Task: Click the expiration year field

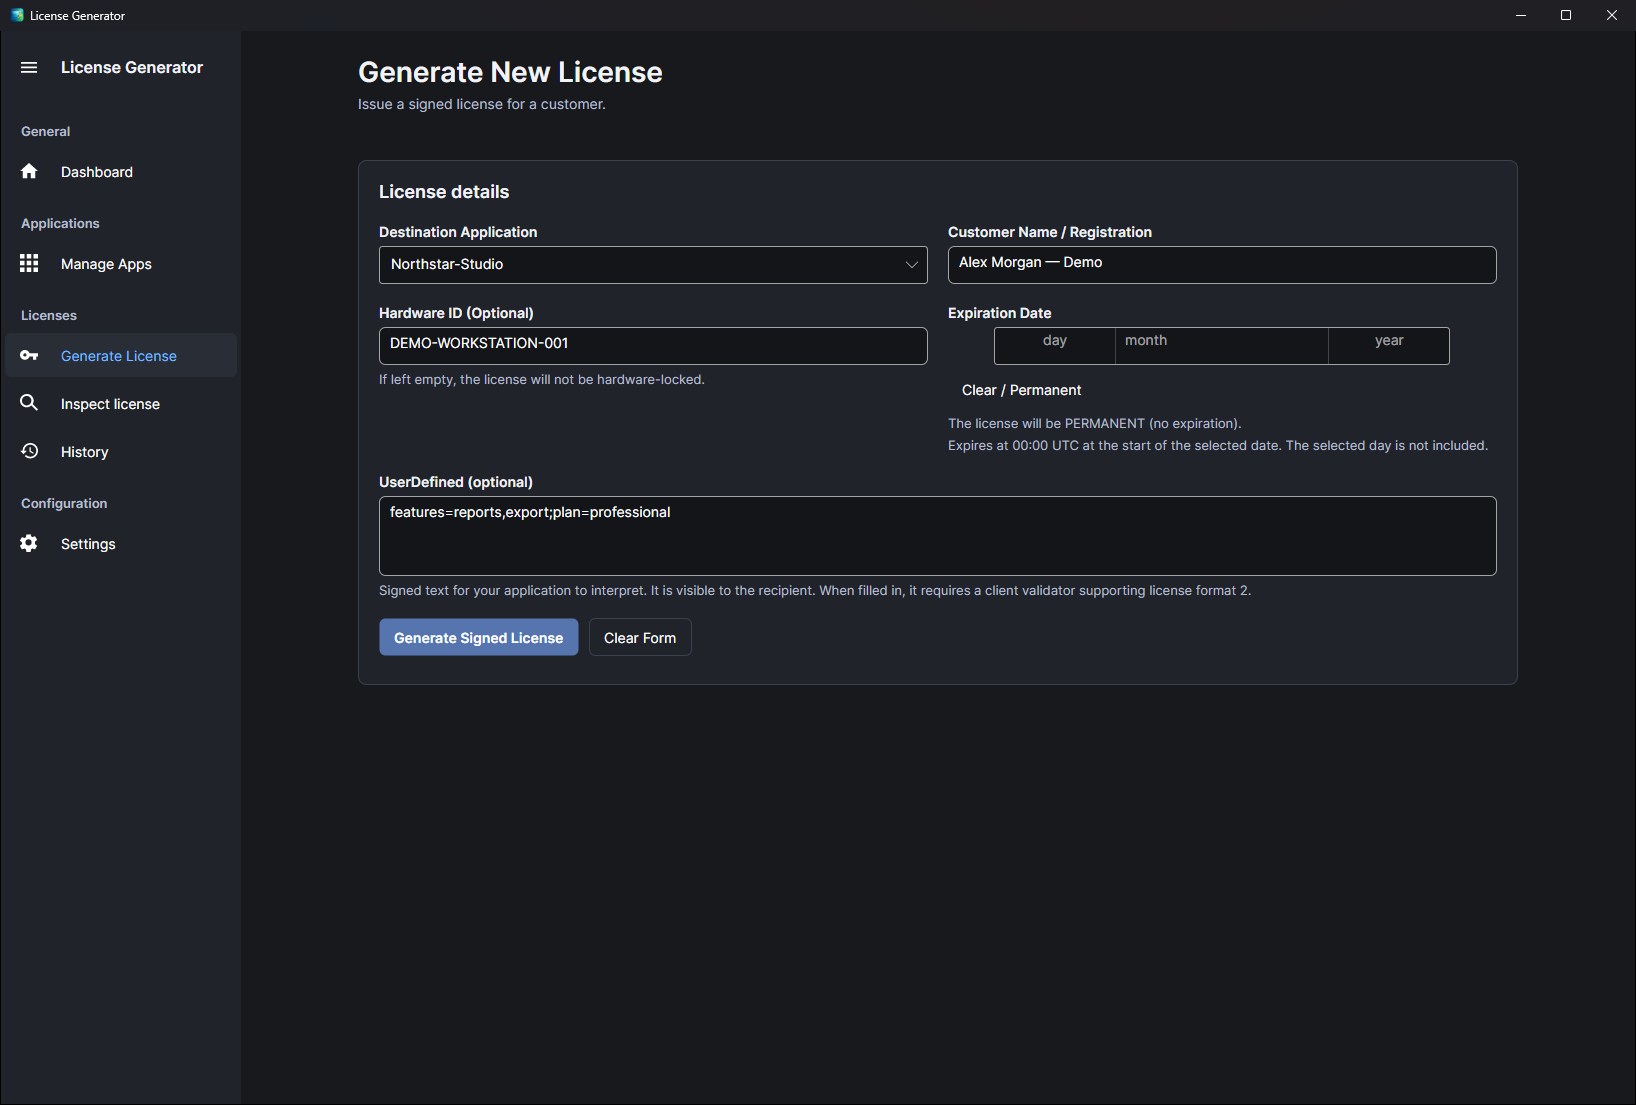Action: click(x=1389, y=345)
